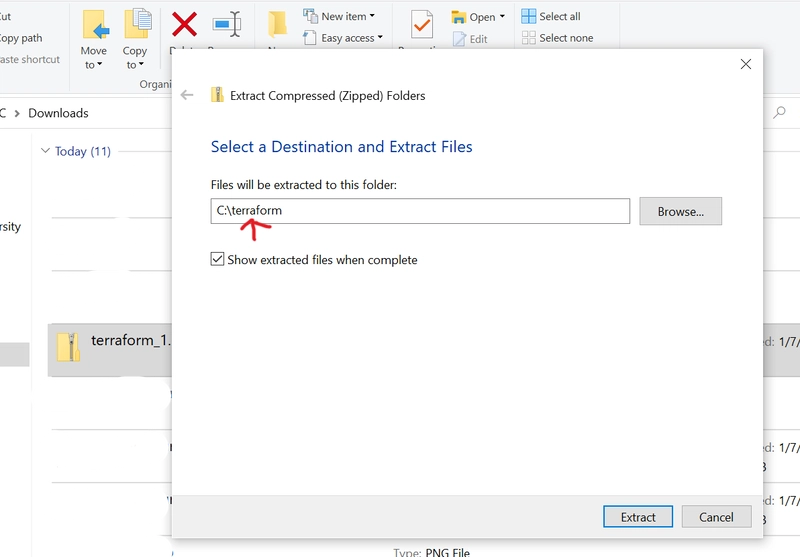Toggle Show extracted files when complete
The width and height of the screenshot is (800, 557).
click(x=217, y=259)
